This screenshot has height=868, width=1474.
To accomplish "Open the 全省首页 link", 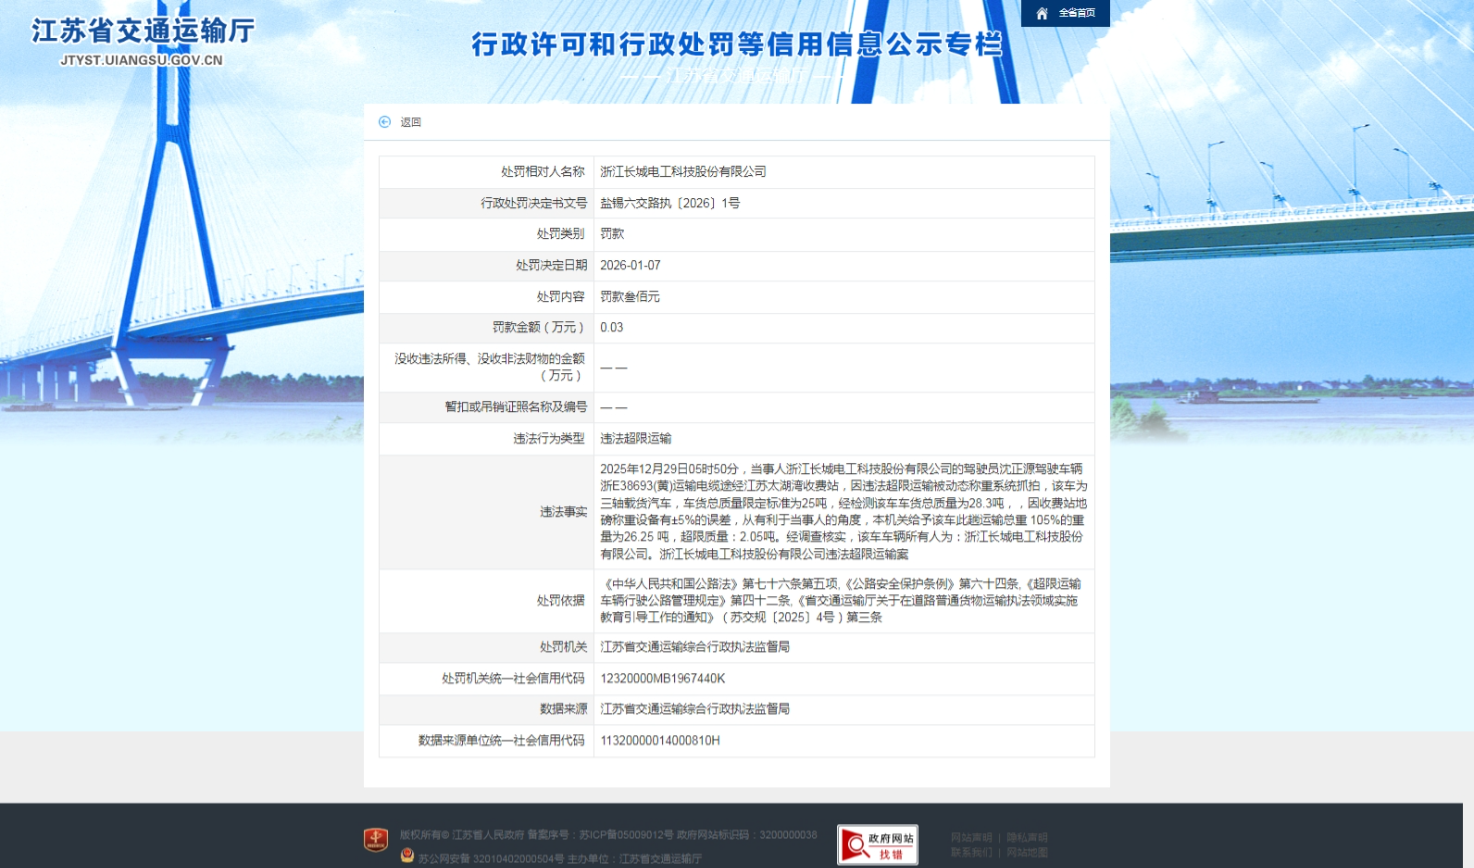I will [1077, 13].
